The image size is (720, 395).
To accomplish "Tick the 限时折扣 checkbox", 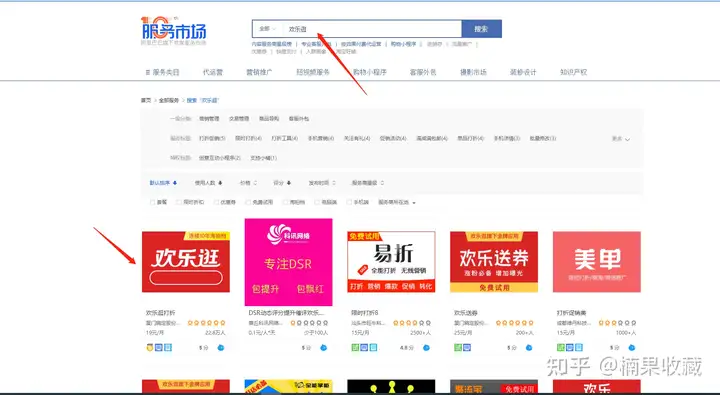I will 179,203.
